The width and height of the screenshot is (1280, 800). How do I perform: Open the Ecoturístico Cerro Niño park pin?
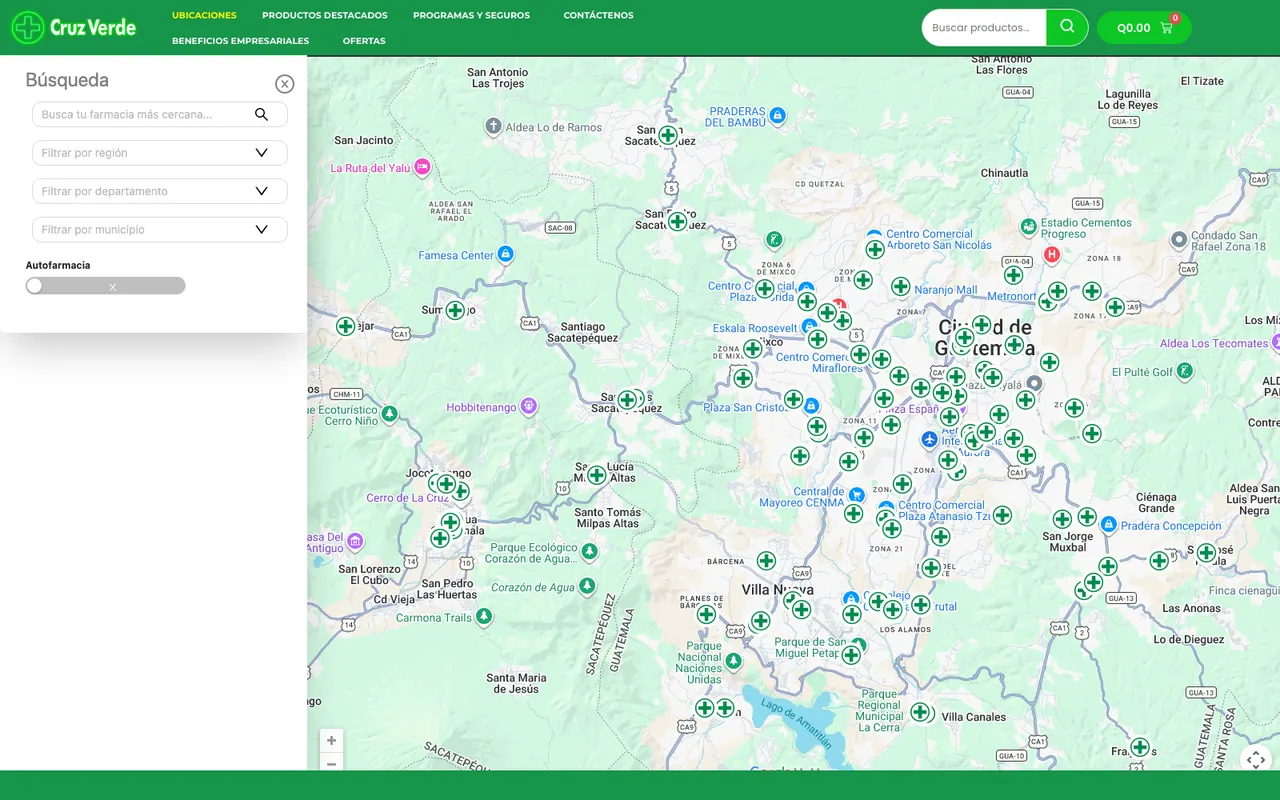pos(390,414)
